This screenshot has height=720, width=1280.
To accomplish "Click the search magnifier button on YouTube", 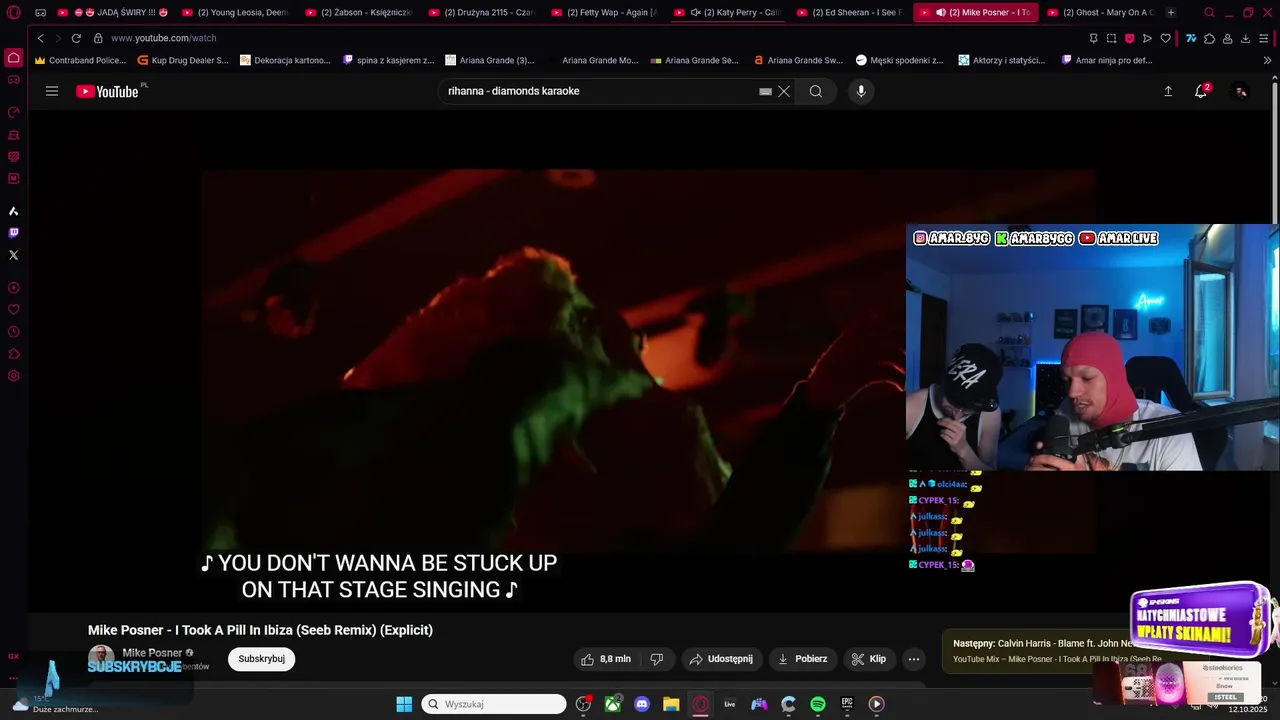I will pos(816,91).
